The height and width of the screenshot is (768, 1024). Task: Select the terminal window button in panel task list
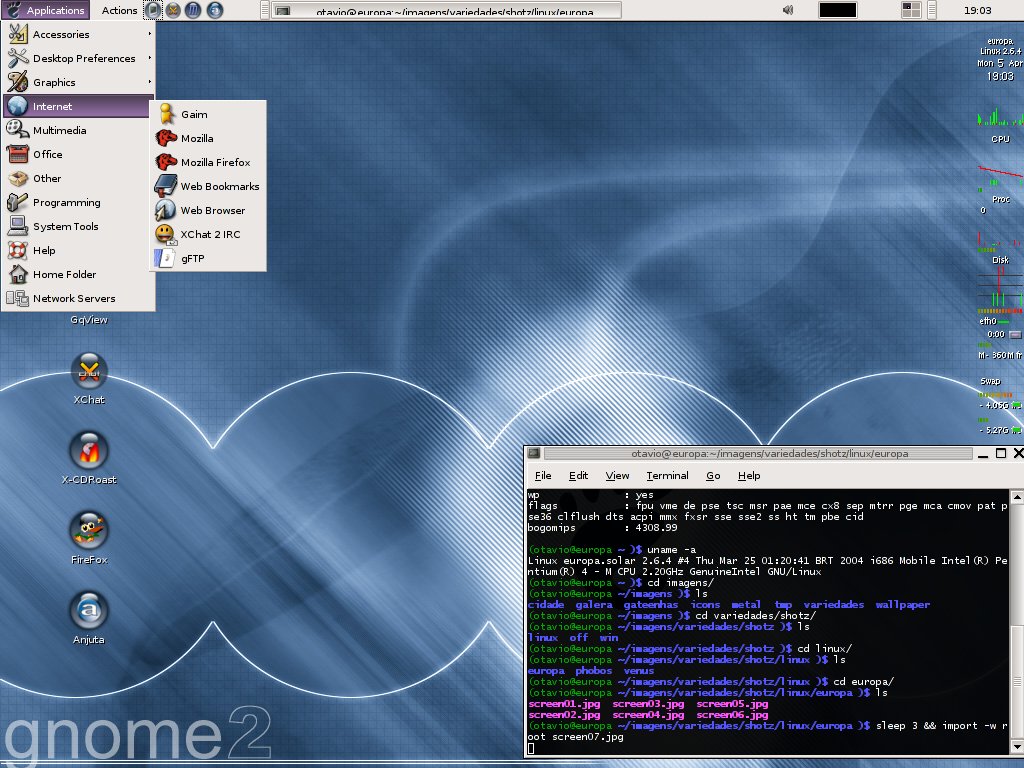click(x=447, y=10)
